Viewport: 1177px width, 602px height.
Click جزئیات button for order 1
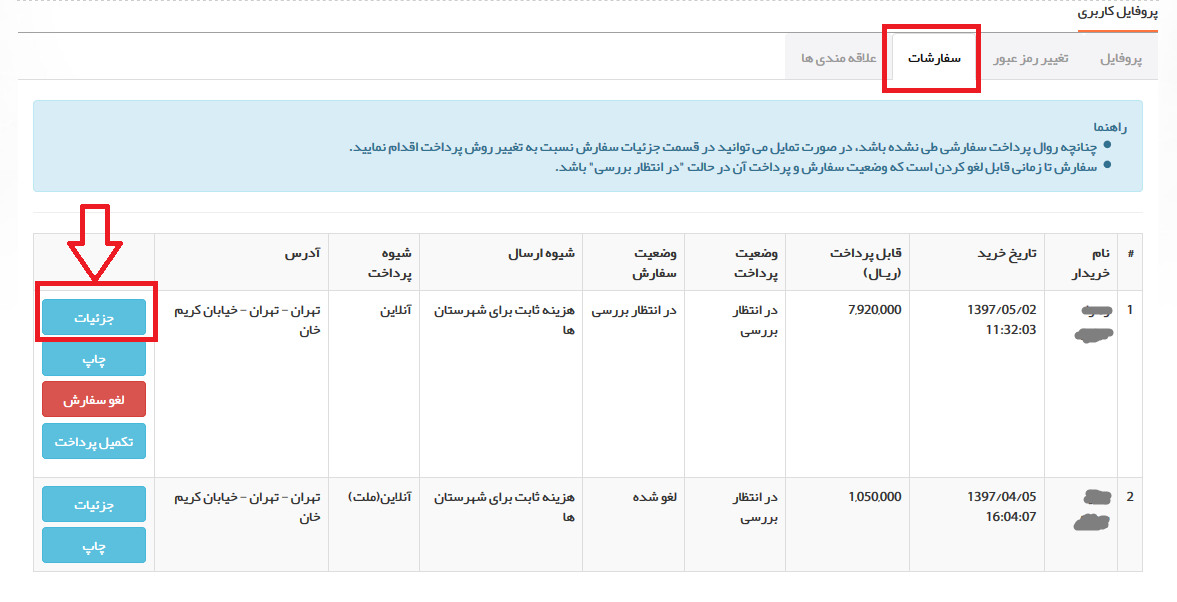point(94,318)
